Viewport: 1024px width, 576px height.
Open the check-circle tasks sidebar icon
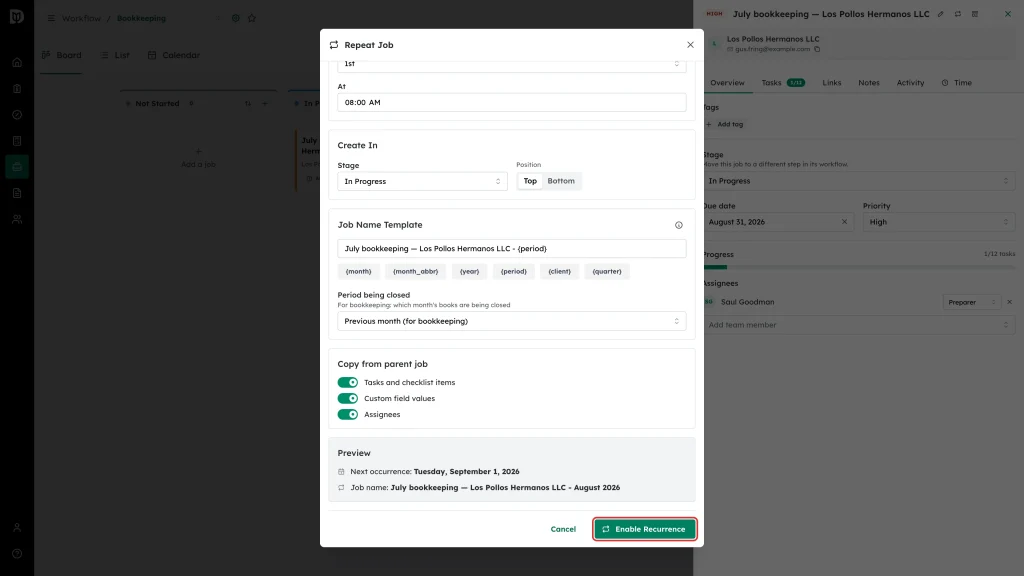(17, 115)
